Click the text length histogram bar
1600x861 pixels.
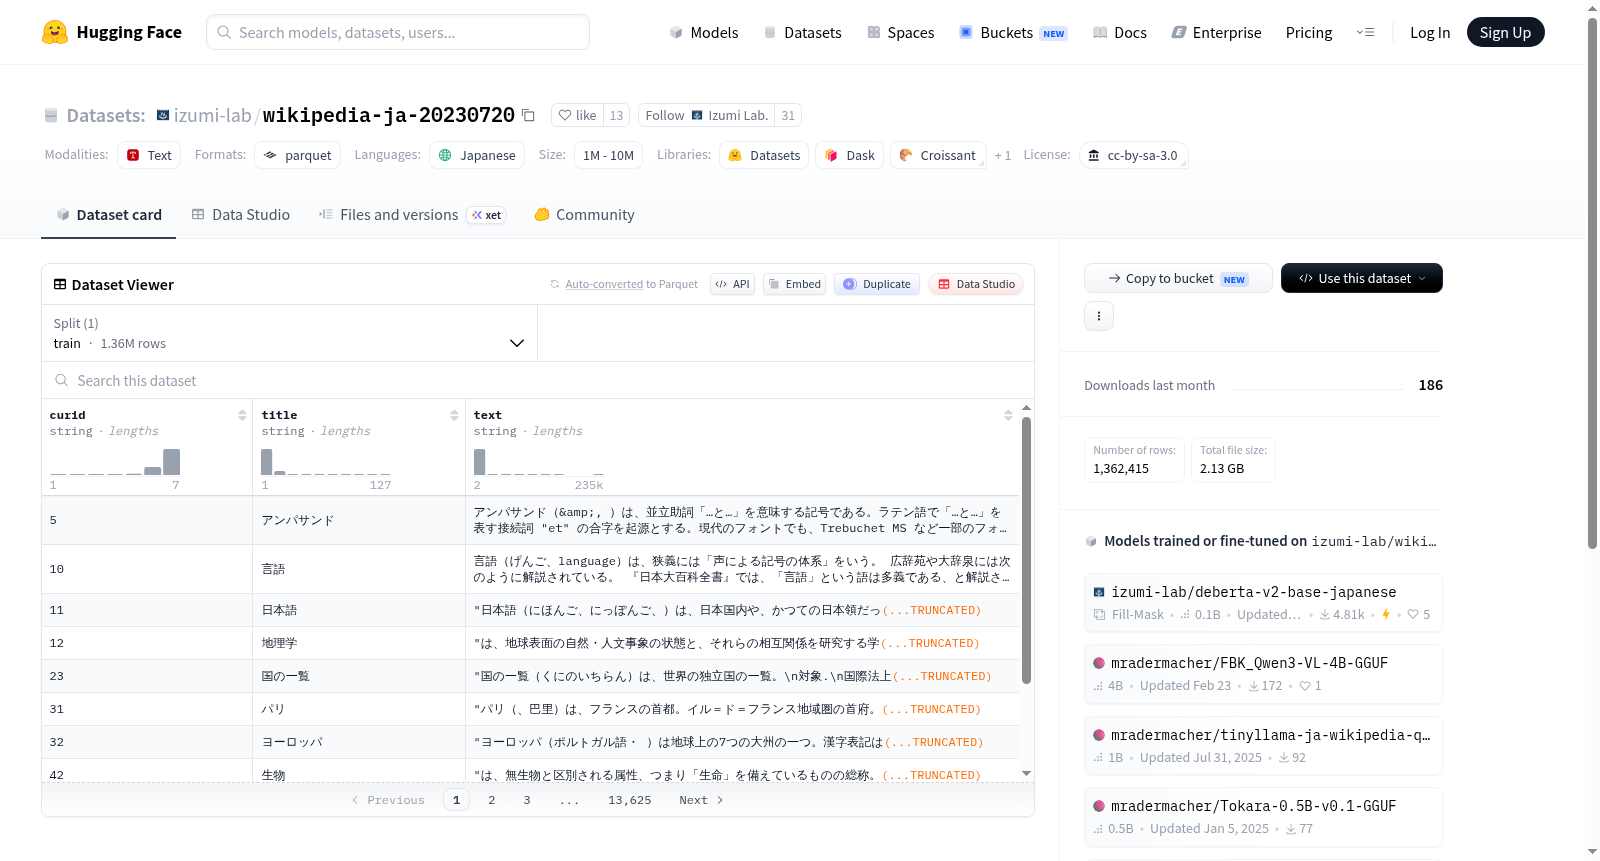479,462
